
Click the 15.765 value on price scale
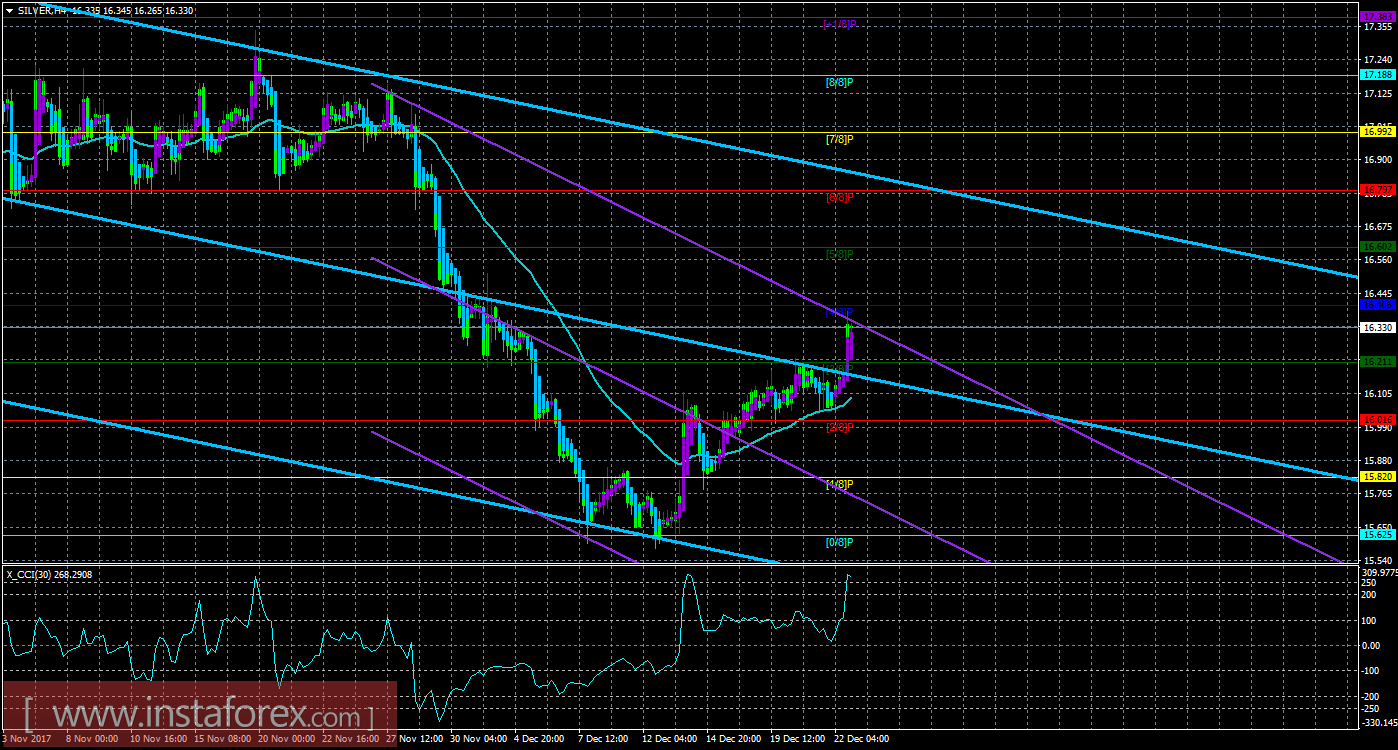point(1377,494)
